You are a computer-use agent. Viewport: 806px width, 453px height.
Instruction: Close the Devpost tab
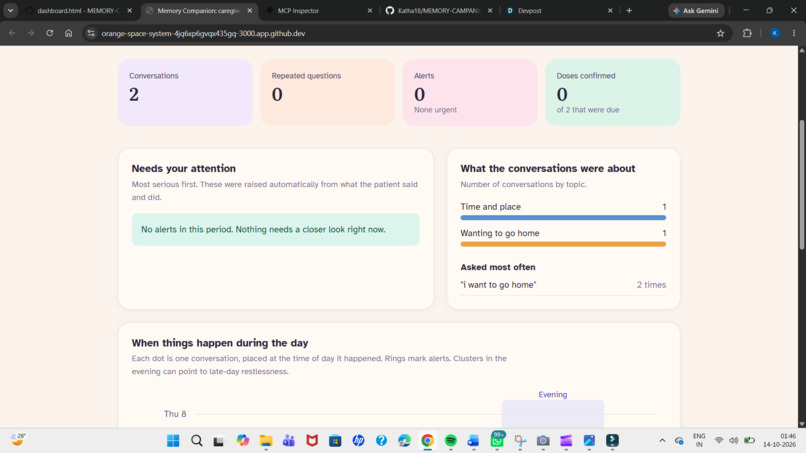pos(610,10)
